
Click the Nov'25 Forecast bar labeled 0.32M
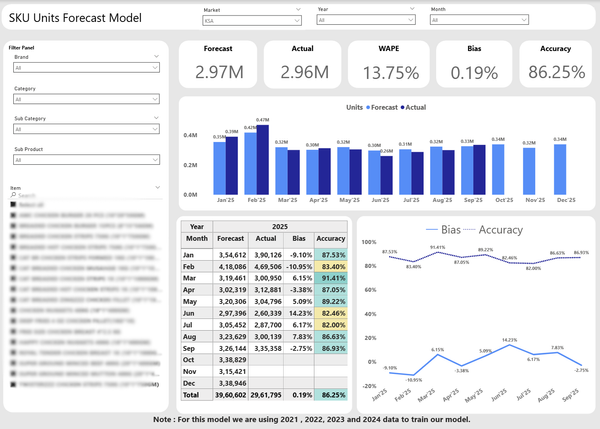(529, 171)
